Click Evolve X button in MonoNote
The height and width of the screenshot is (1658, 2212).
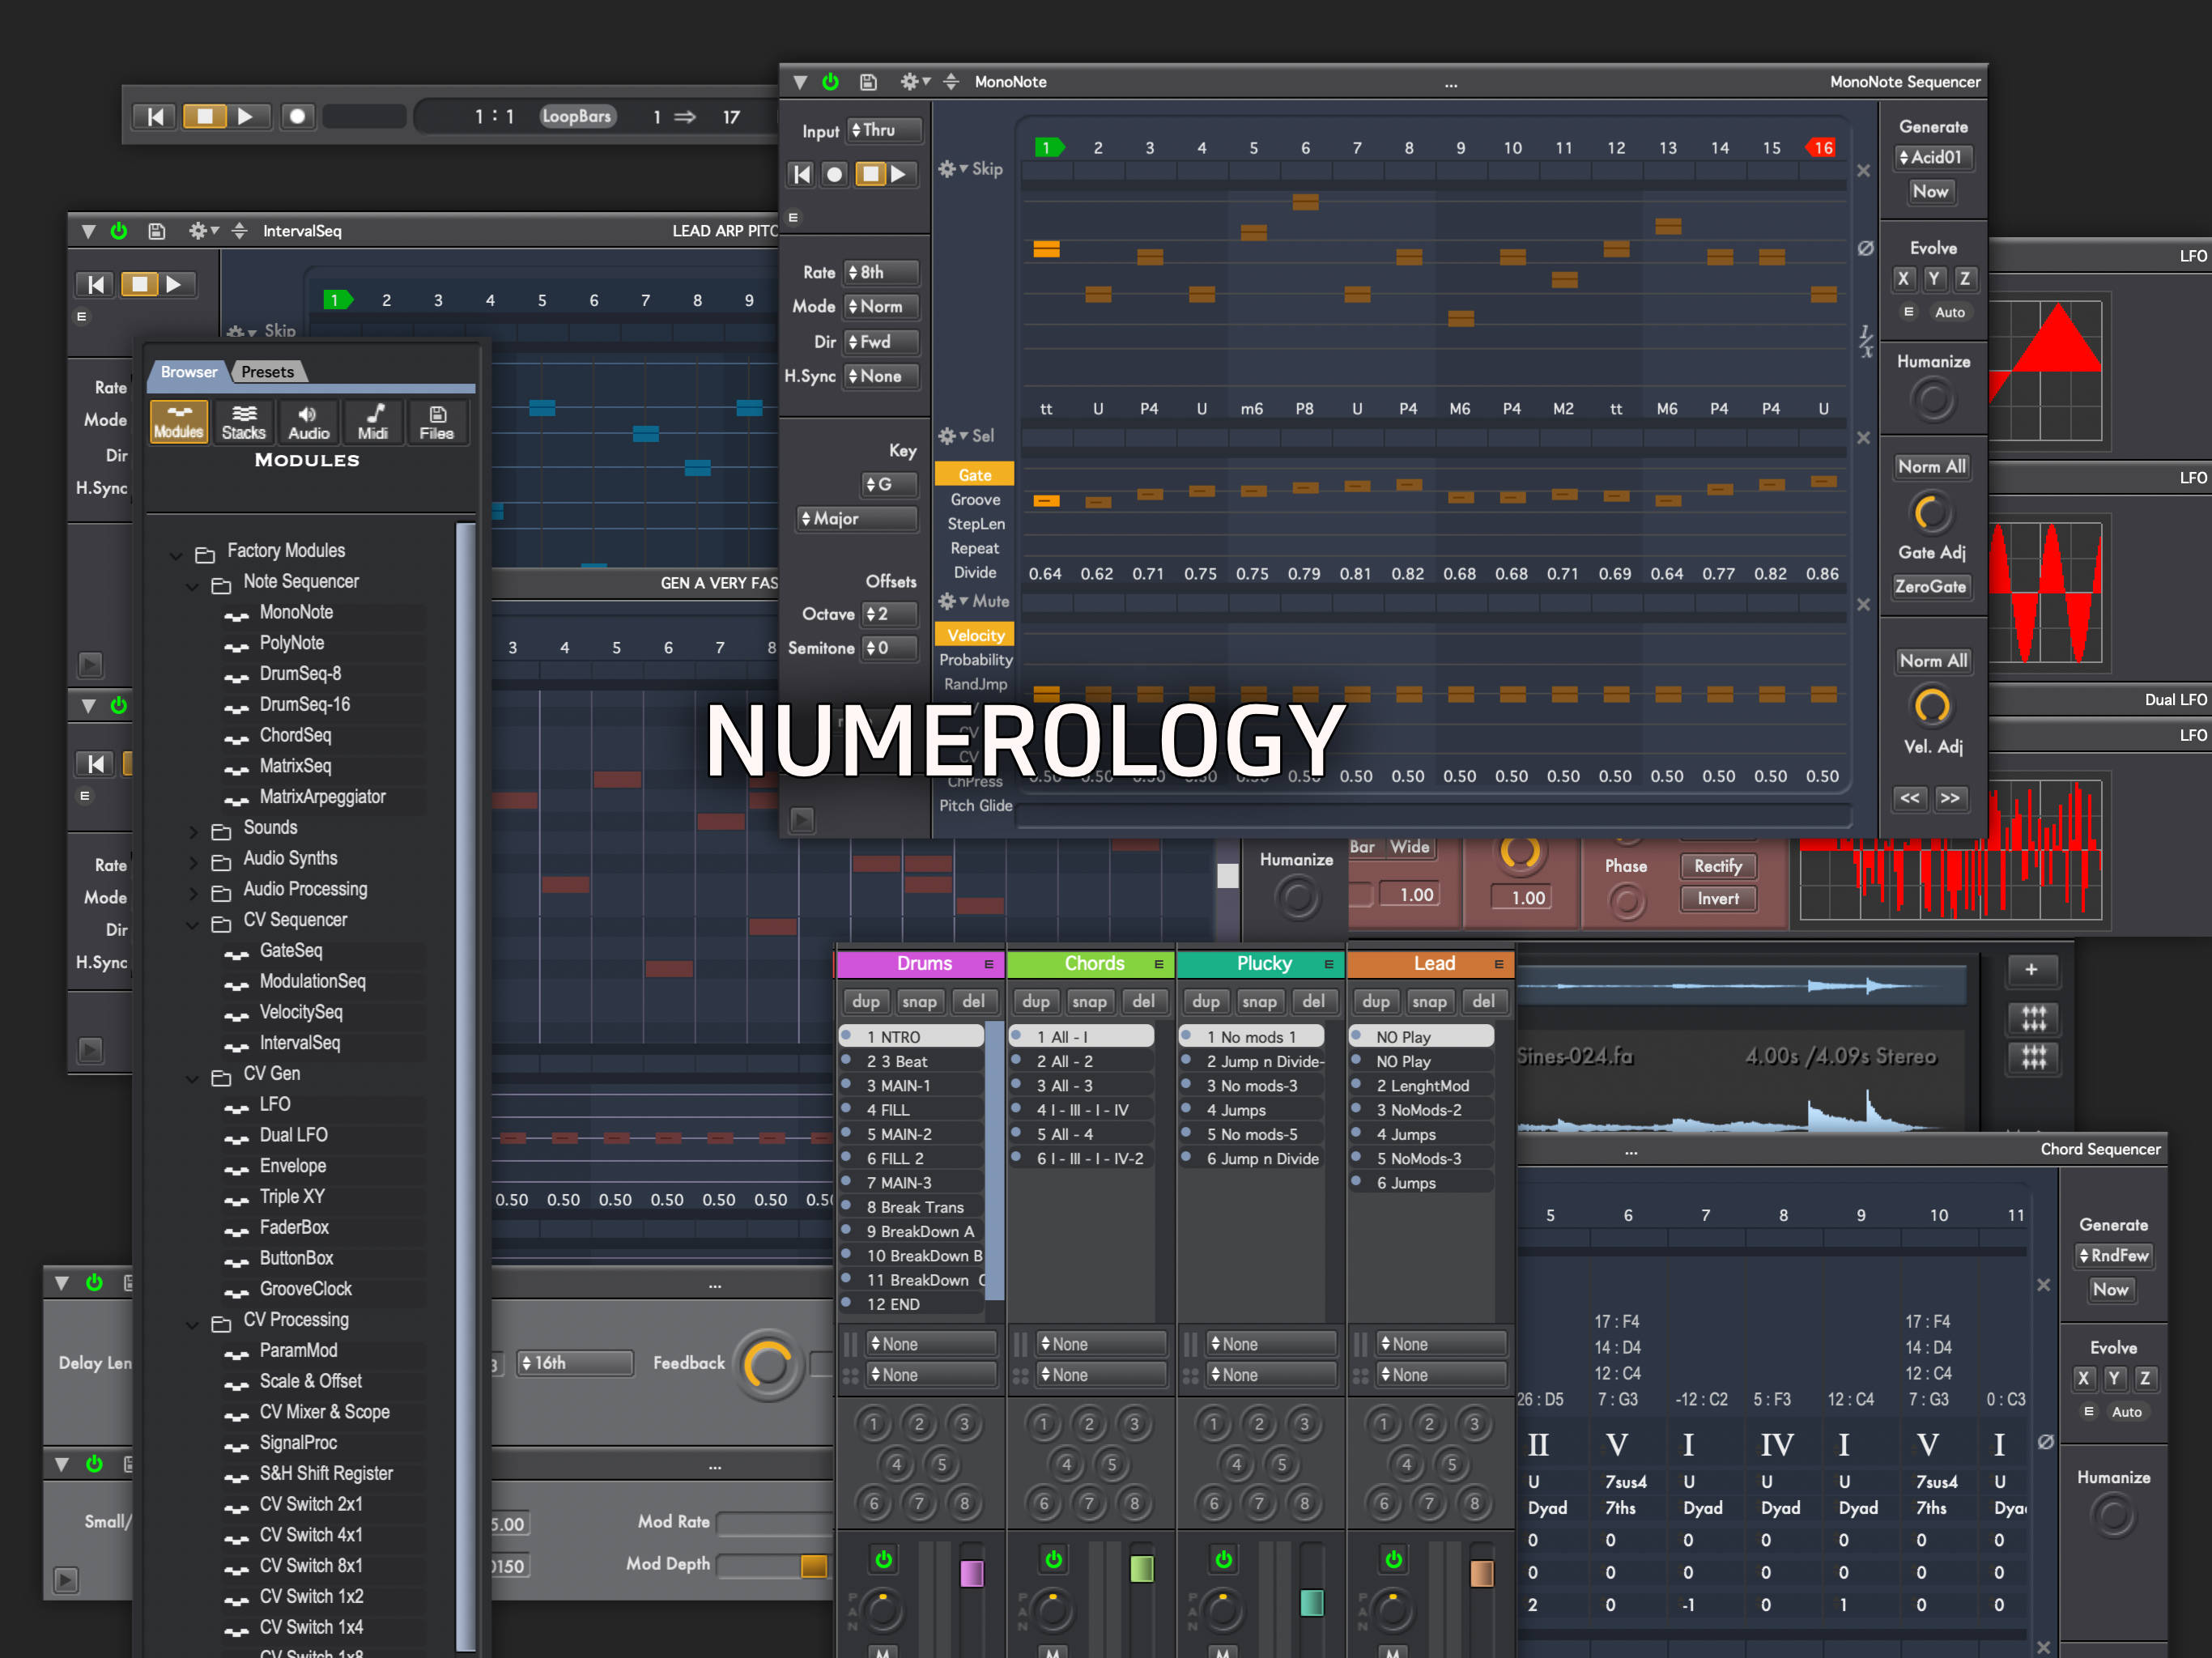pyautogui.click(x=1903, y=279)
